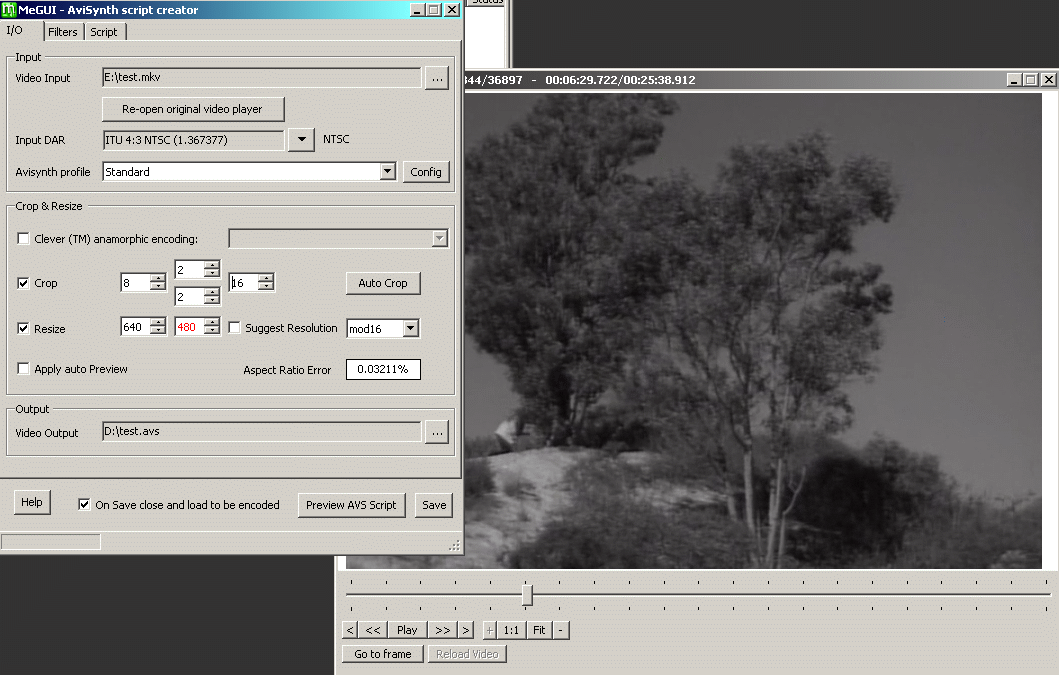
Task: Click the Help button
Action: (32, 502)
